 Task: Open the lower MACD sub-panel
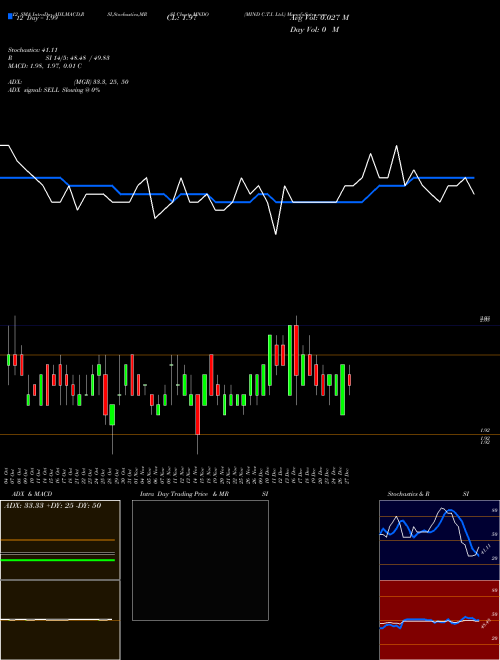pos(60,620)
